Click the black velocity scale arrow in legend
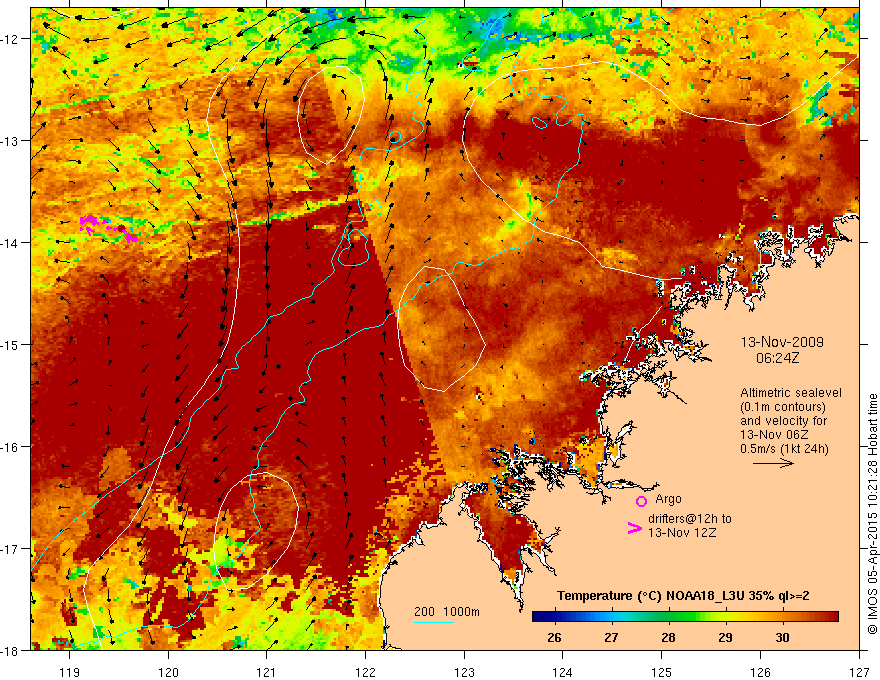The width and height of the screenshot is (880, 680). (773, 463)
